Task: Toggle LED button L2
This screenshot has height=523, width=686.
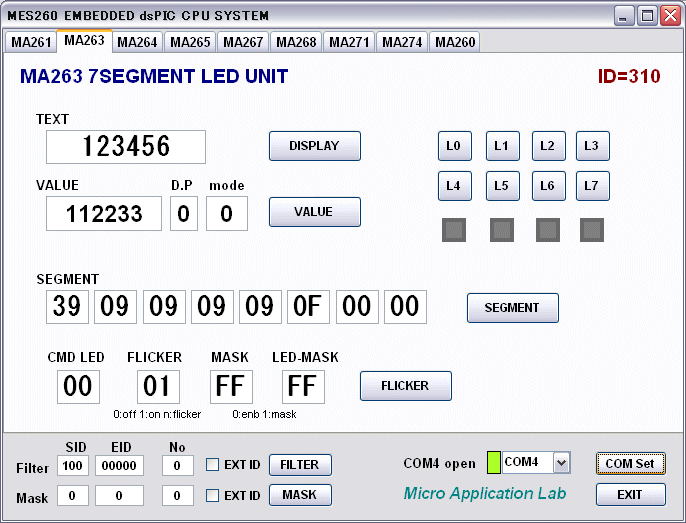Action: [549, 146]
